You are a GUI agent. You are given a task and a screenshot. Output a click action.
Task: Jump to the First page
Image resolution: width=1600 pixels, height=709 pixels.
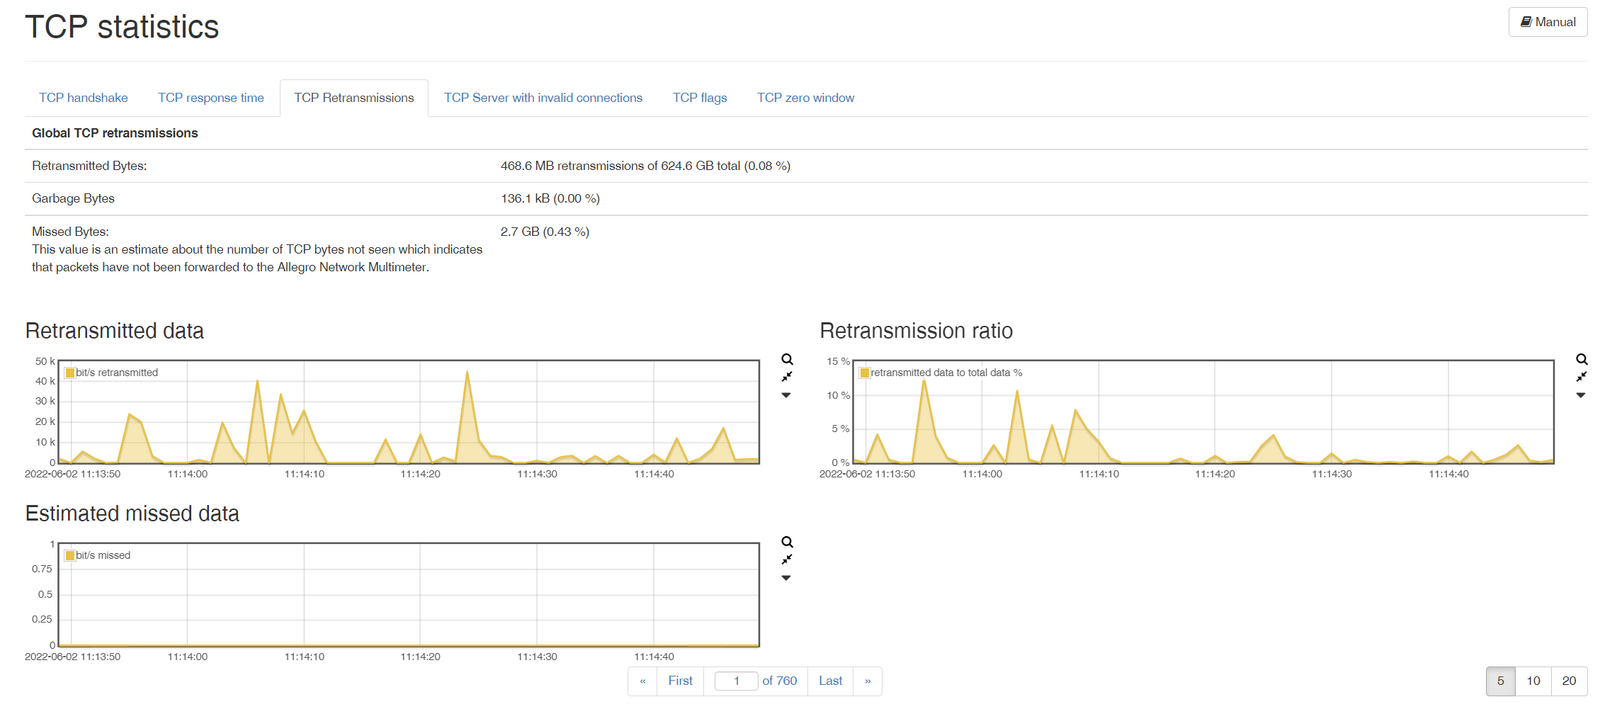click(680, 681)
